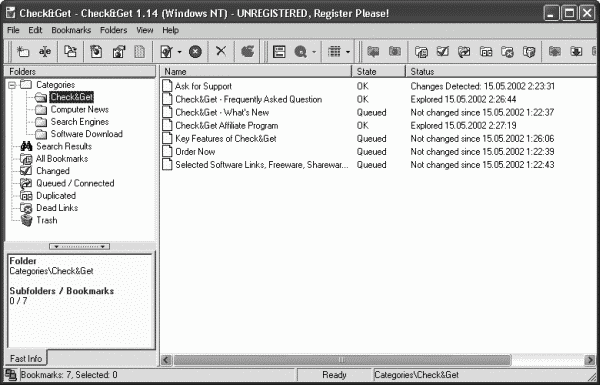The width and height of the screenshot is (600, 385).
Task: Click the bookmark properties lock icon
Action: tap(118, 52)
